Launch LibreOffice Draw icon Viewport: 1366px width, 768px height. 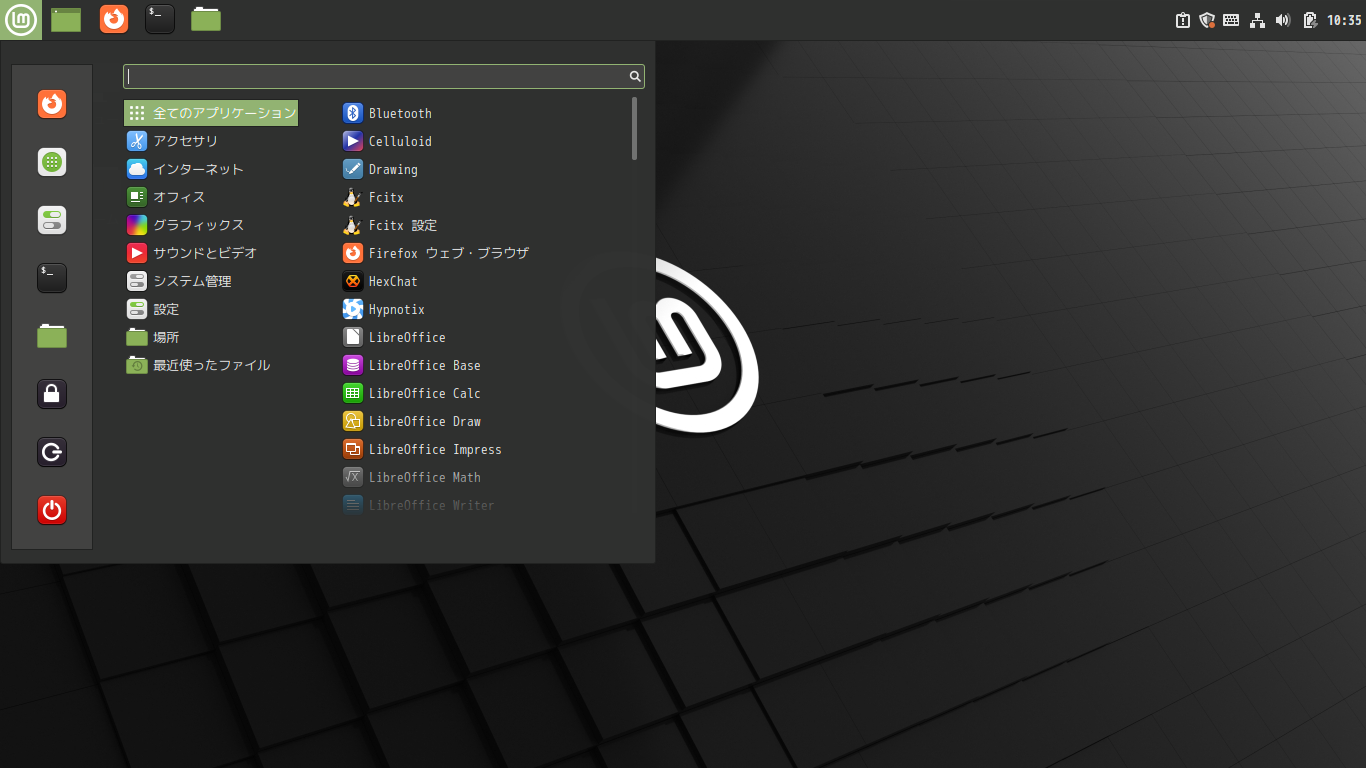click(352, 421)
